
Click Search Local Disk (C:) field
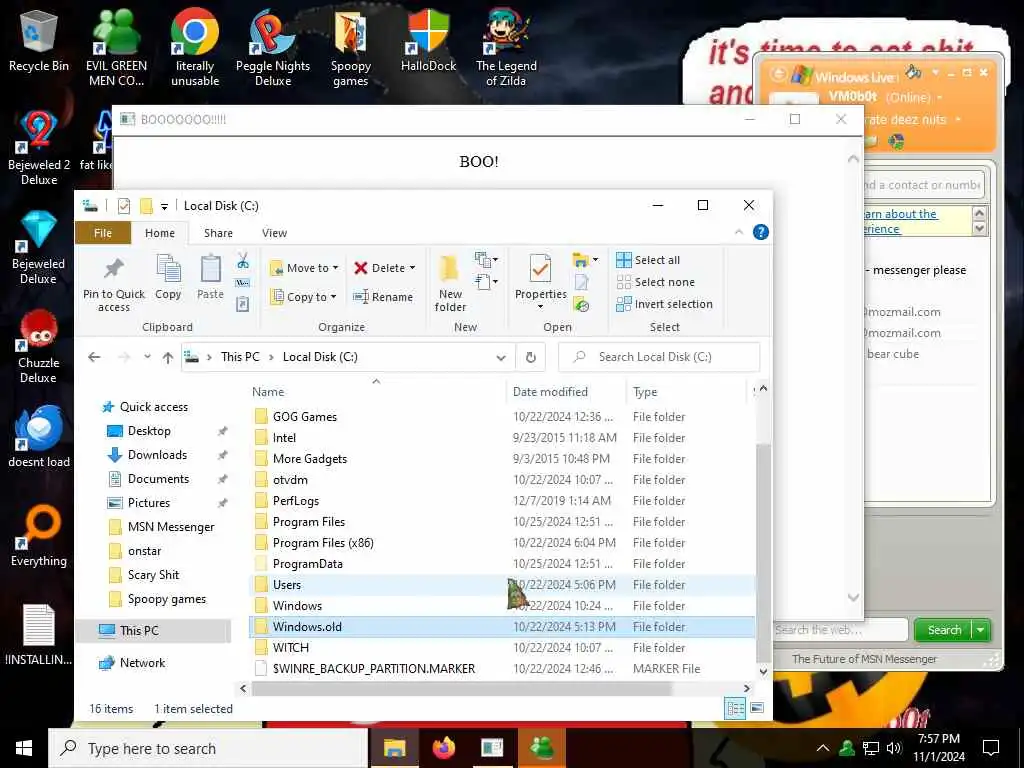click(659, 357)
